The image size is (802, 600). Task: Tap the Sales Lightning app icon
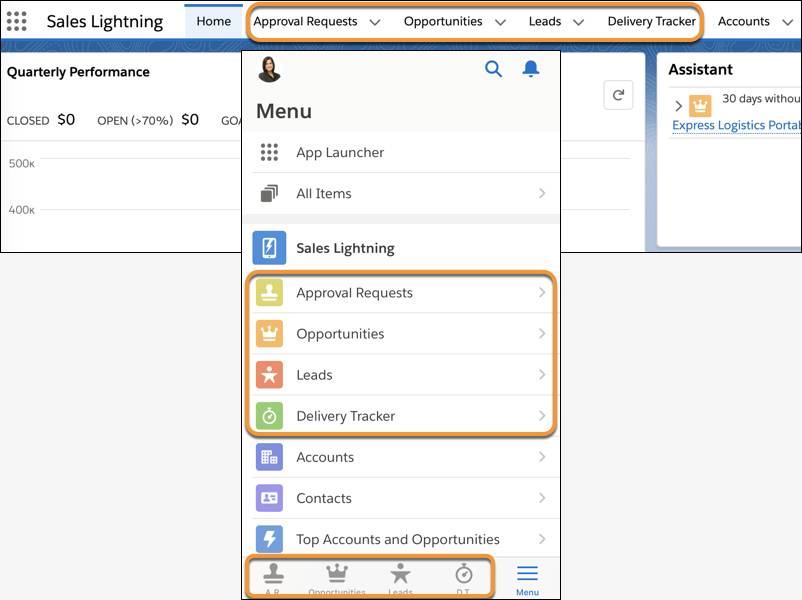[x=269, y=248]
